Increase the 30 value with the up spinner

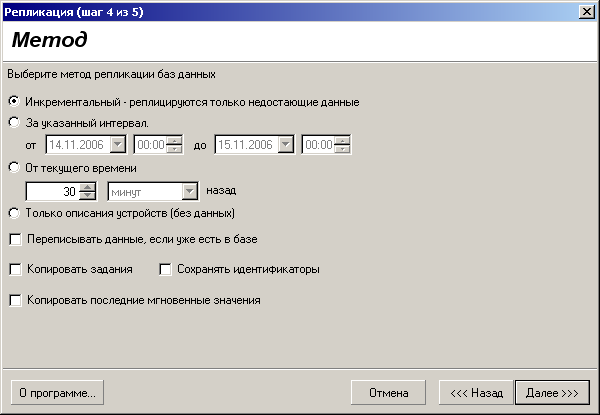pyautogui.click(x=88, y=187)
